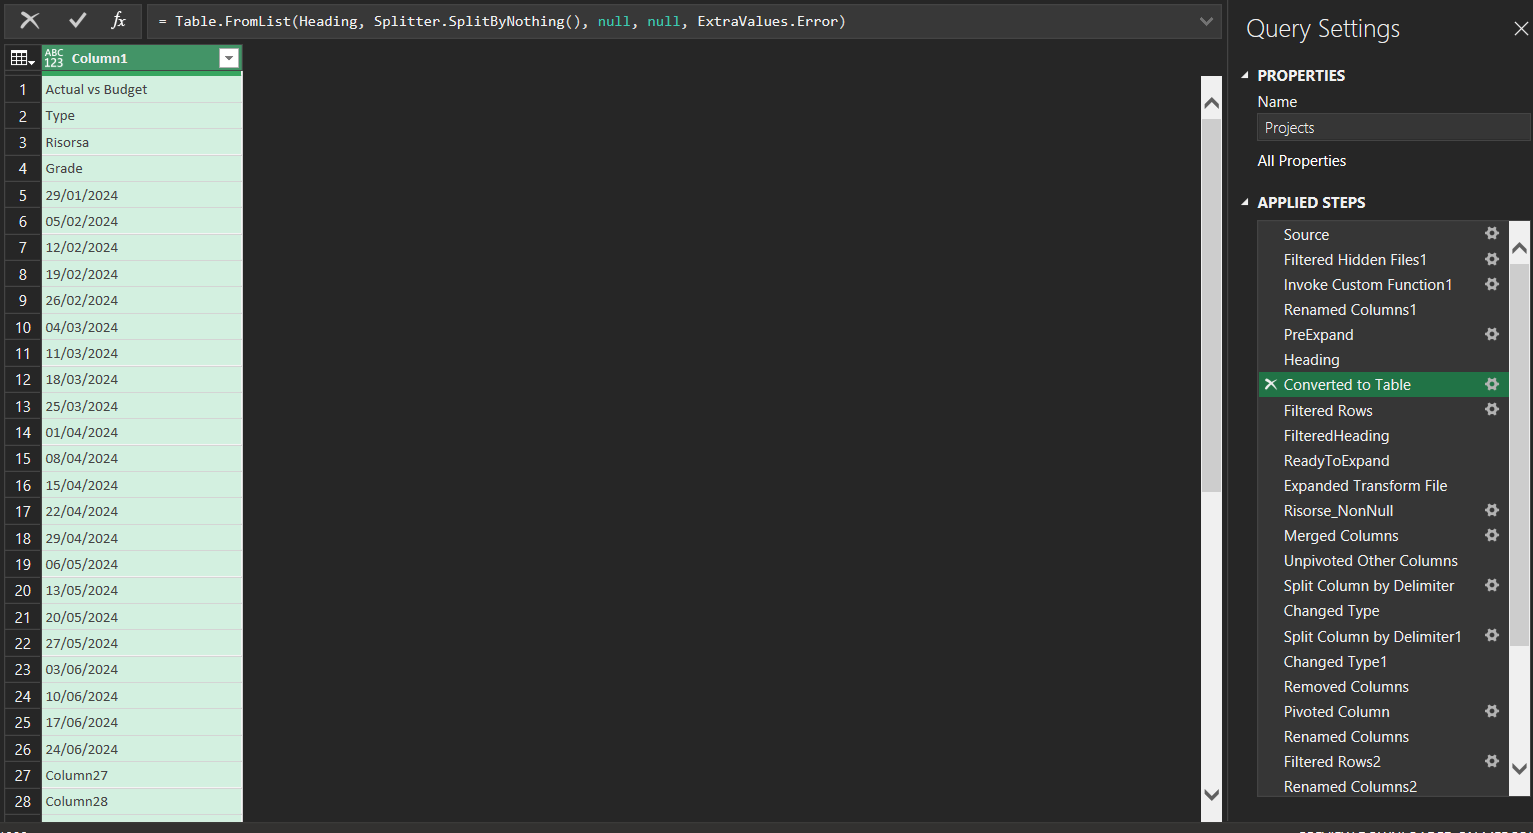1533x833 pixels.
Task: Confirm the formula with the checkmark icon
Action: point(77,20)
